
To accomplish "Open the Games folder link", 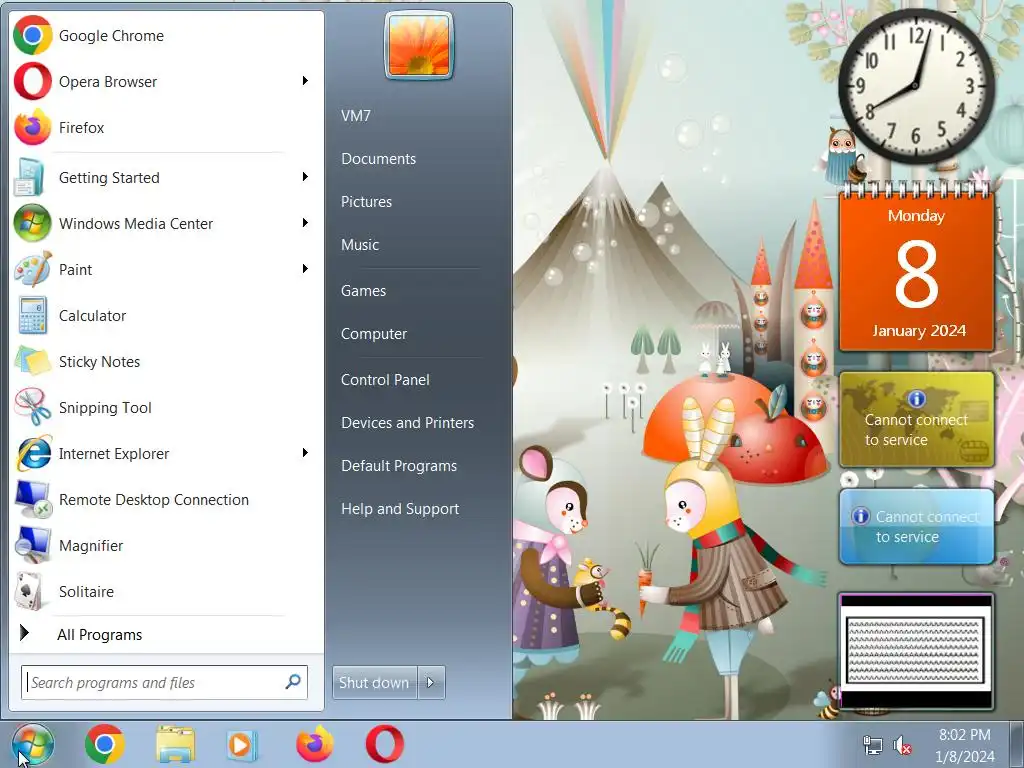I will point(363,291).
